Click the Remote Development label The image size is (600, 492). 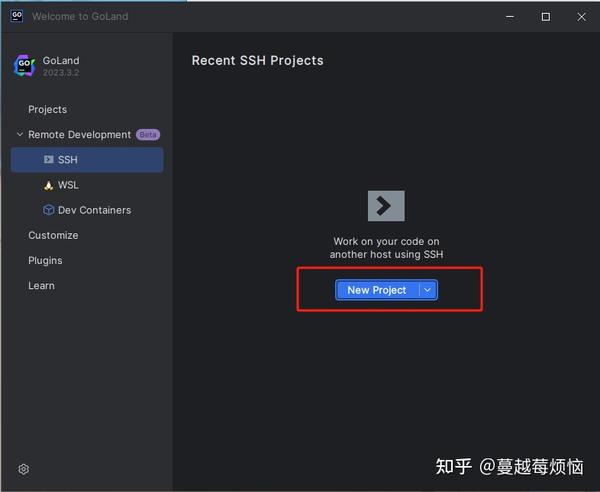80,135
